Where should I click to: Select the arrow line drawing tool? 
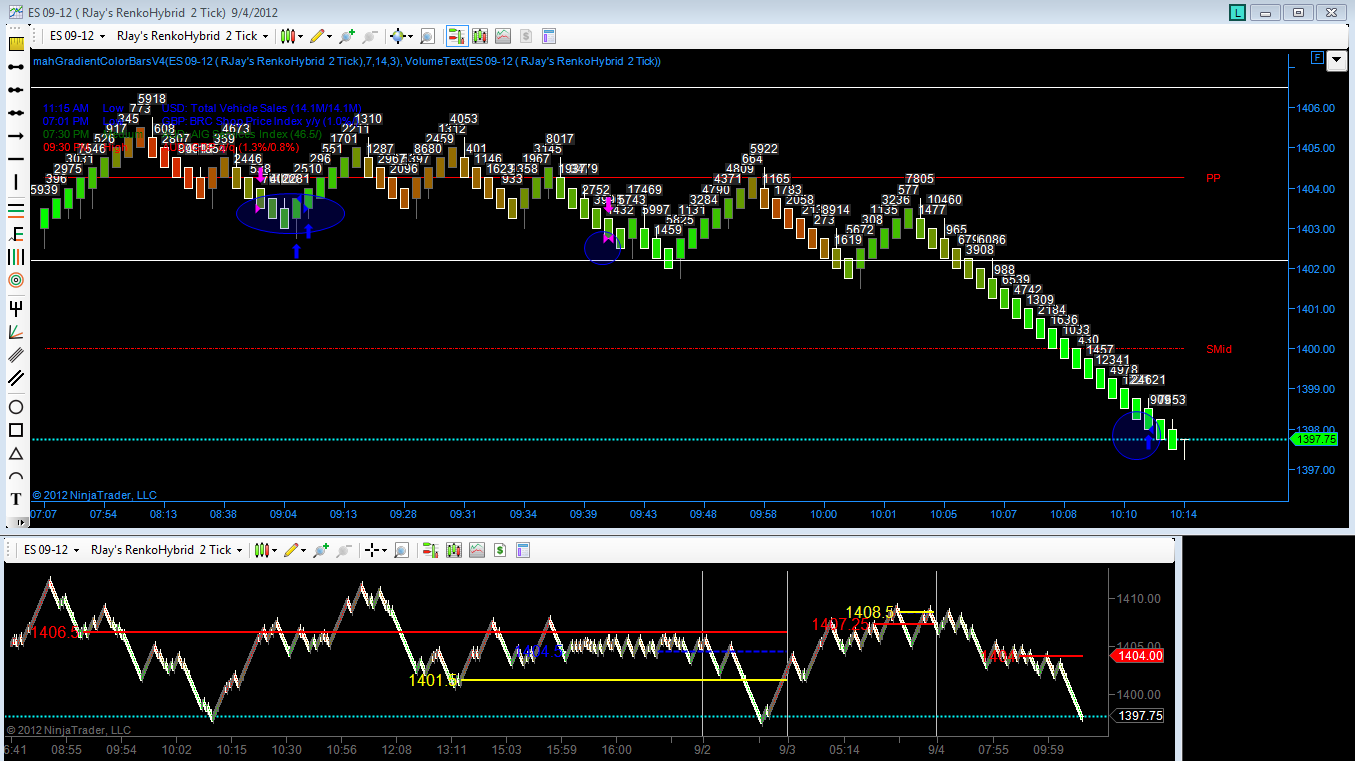(16, 135)
